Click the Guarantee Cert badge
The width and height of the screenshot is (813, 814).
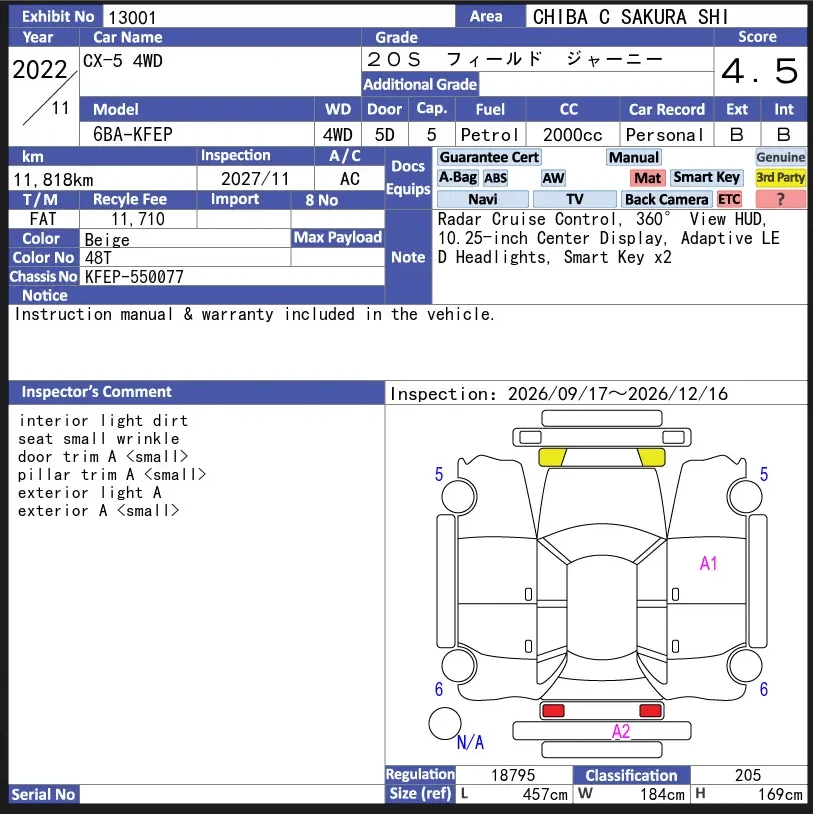pyautogui.click(x=489, y=157)
